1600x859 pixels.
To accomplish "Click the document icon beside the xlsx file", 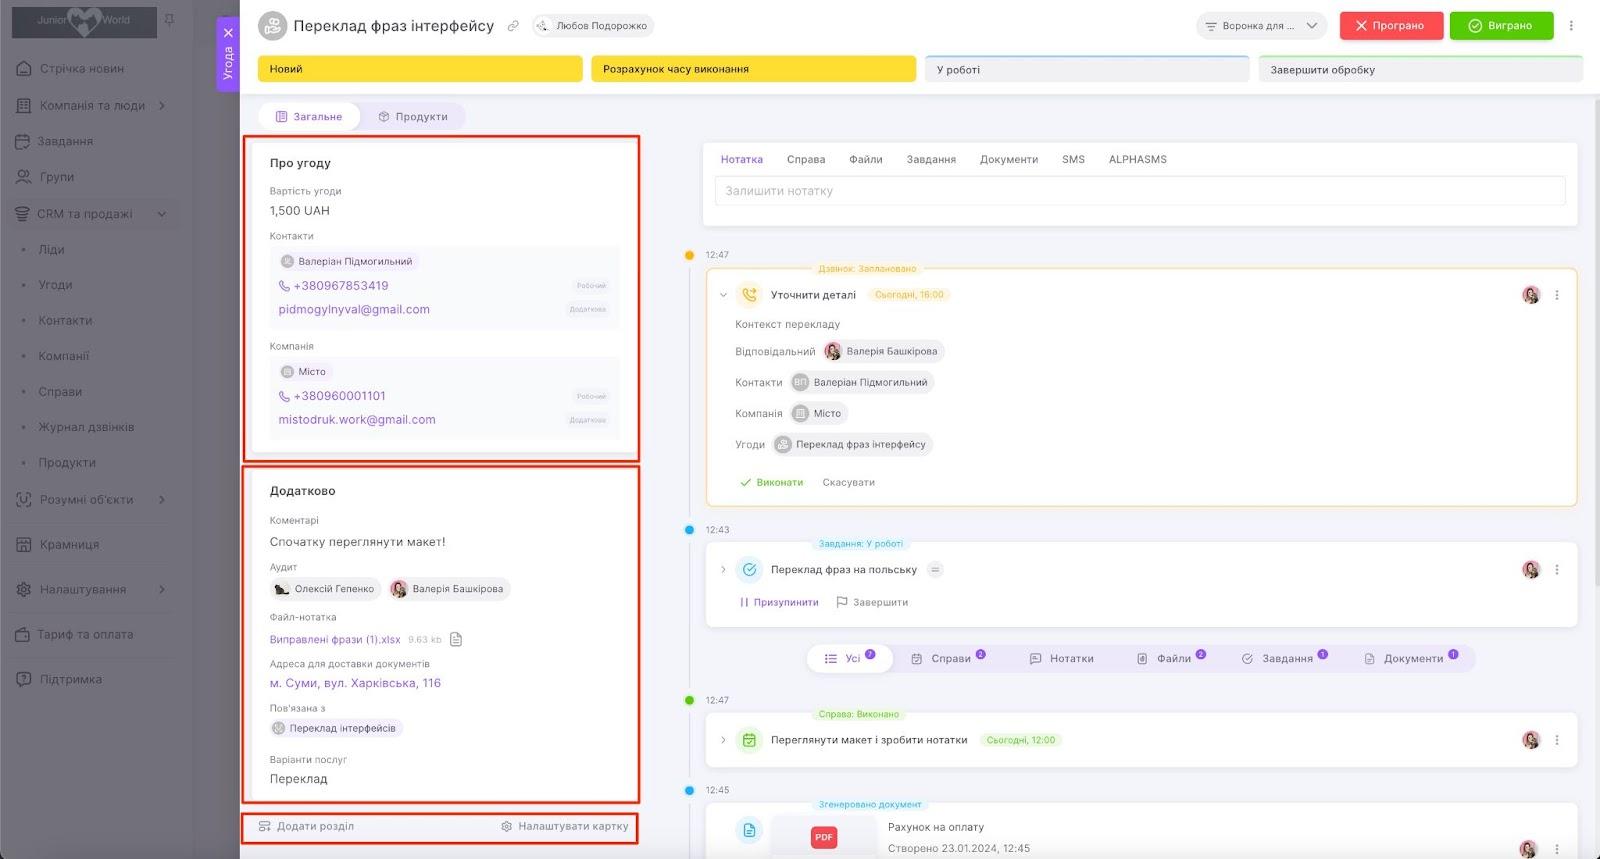I will (456, 640).
